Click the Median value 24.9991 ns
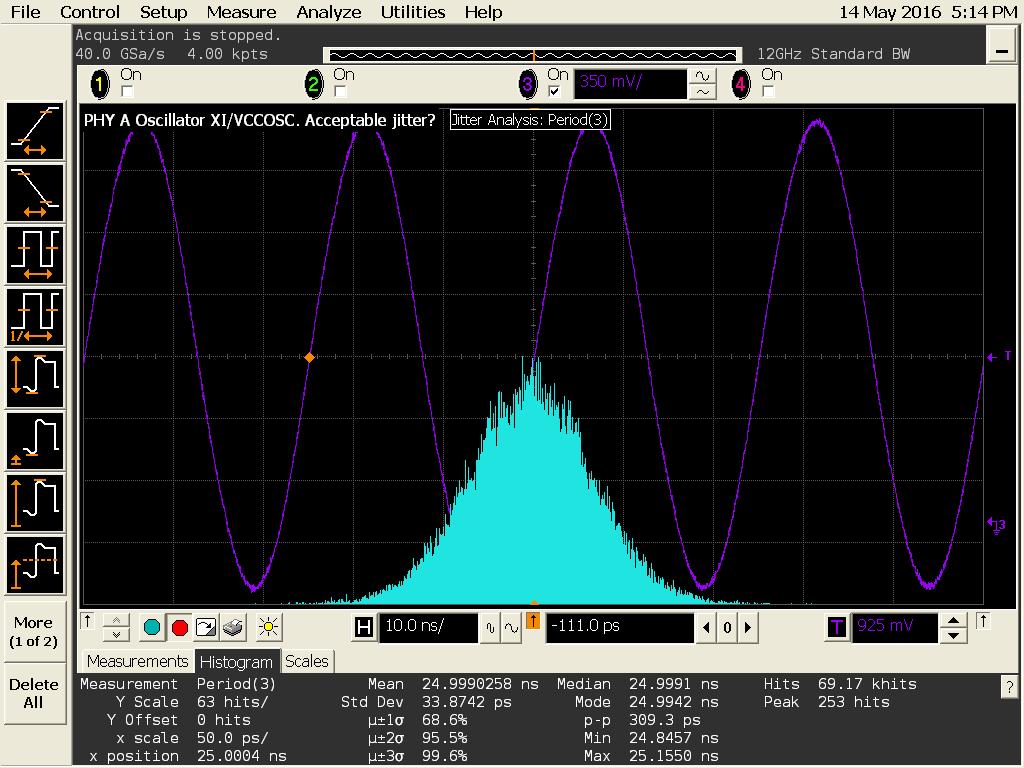The image size is (1024, 768). click(x=673, y=684)
